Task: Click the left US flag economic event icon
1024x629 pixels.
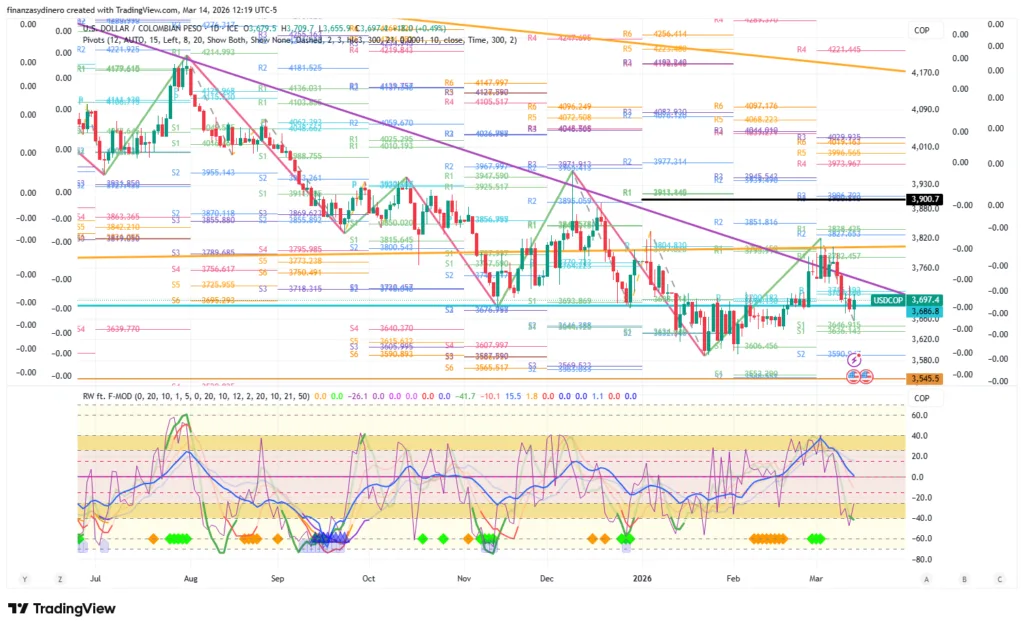Action: [x=854, y=376]
